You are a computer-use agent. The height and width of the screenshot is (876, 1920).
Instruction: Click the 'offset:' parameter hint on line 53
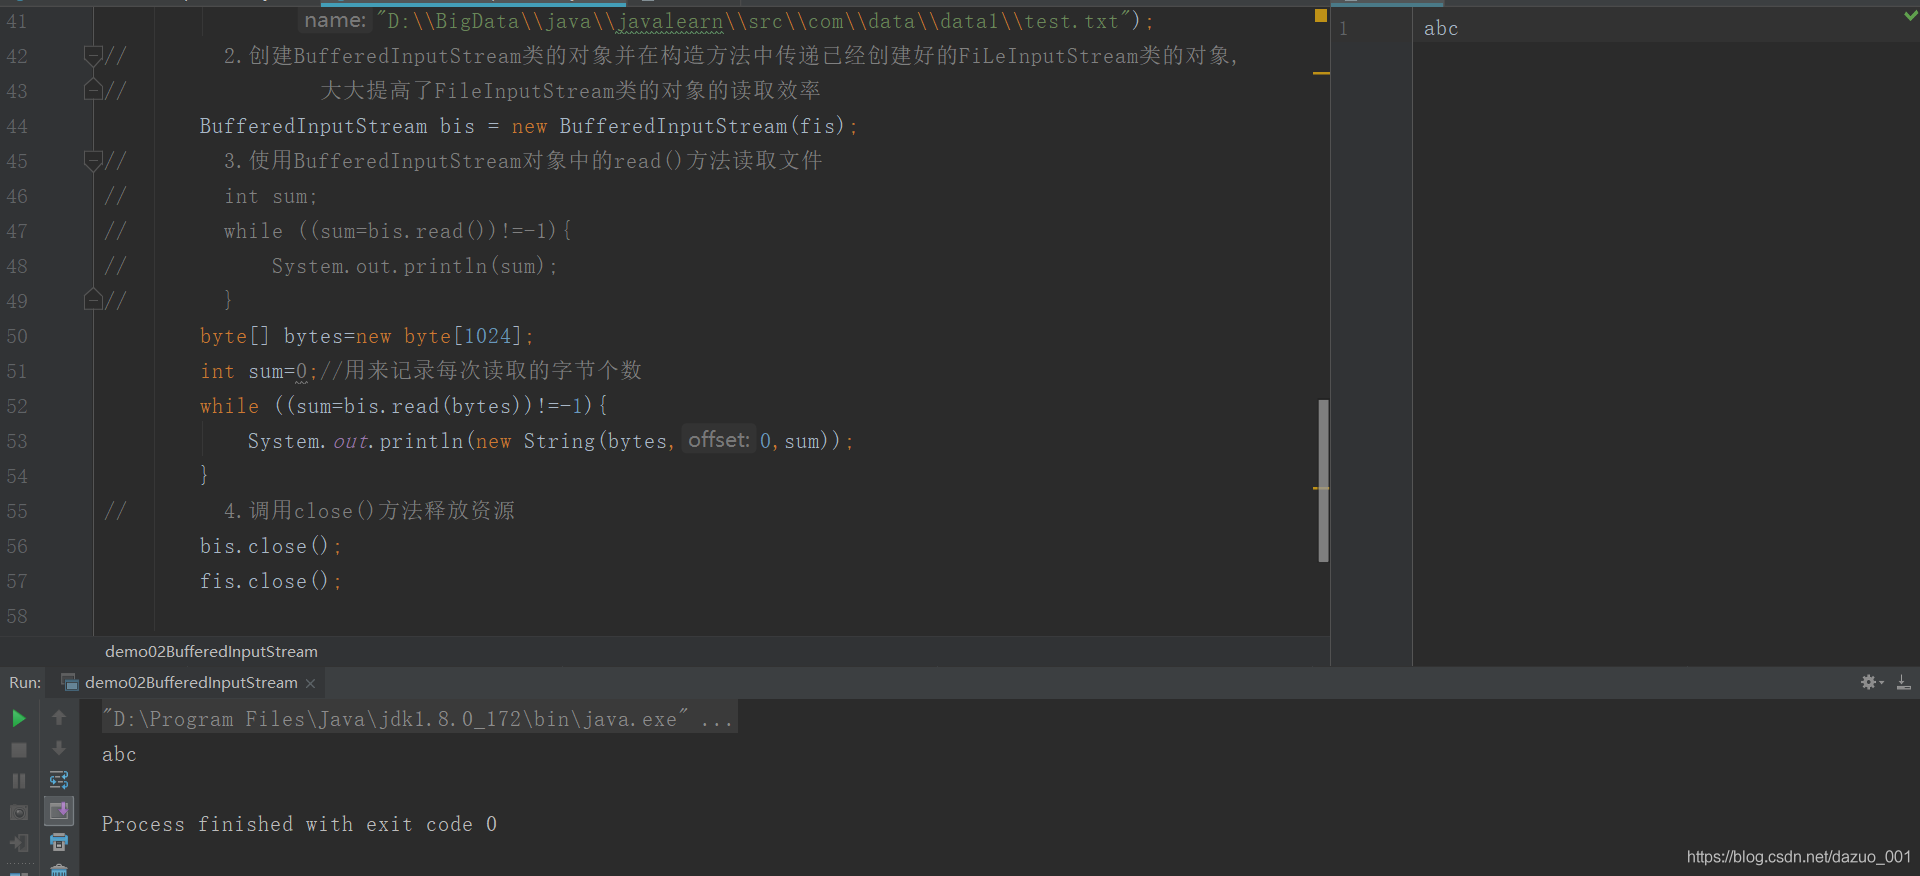point(719,440)
